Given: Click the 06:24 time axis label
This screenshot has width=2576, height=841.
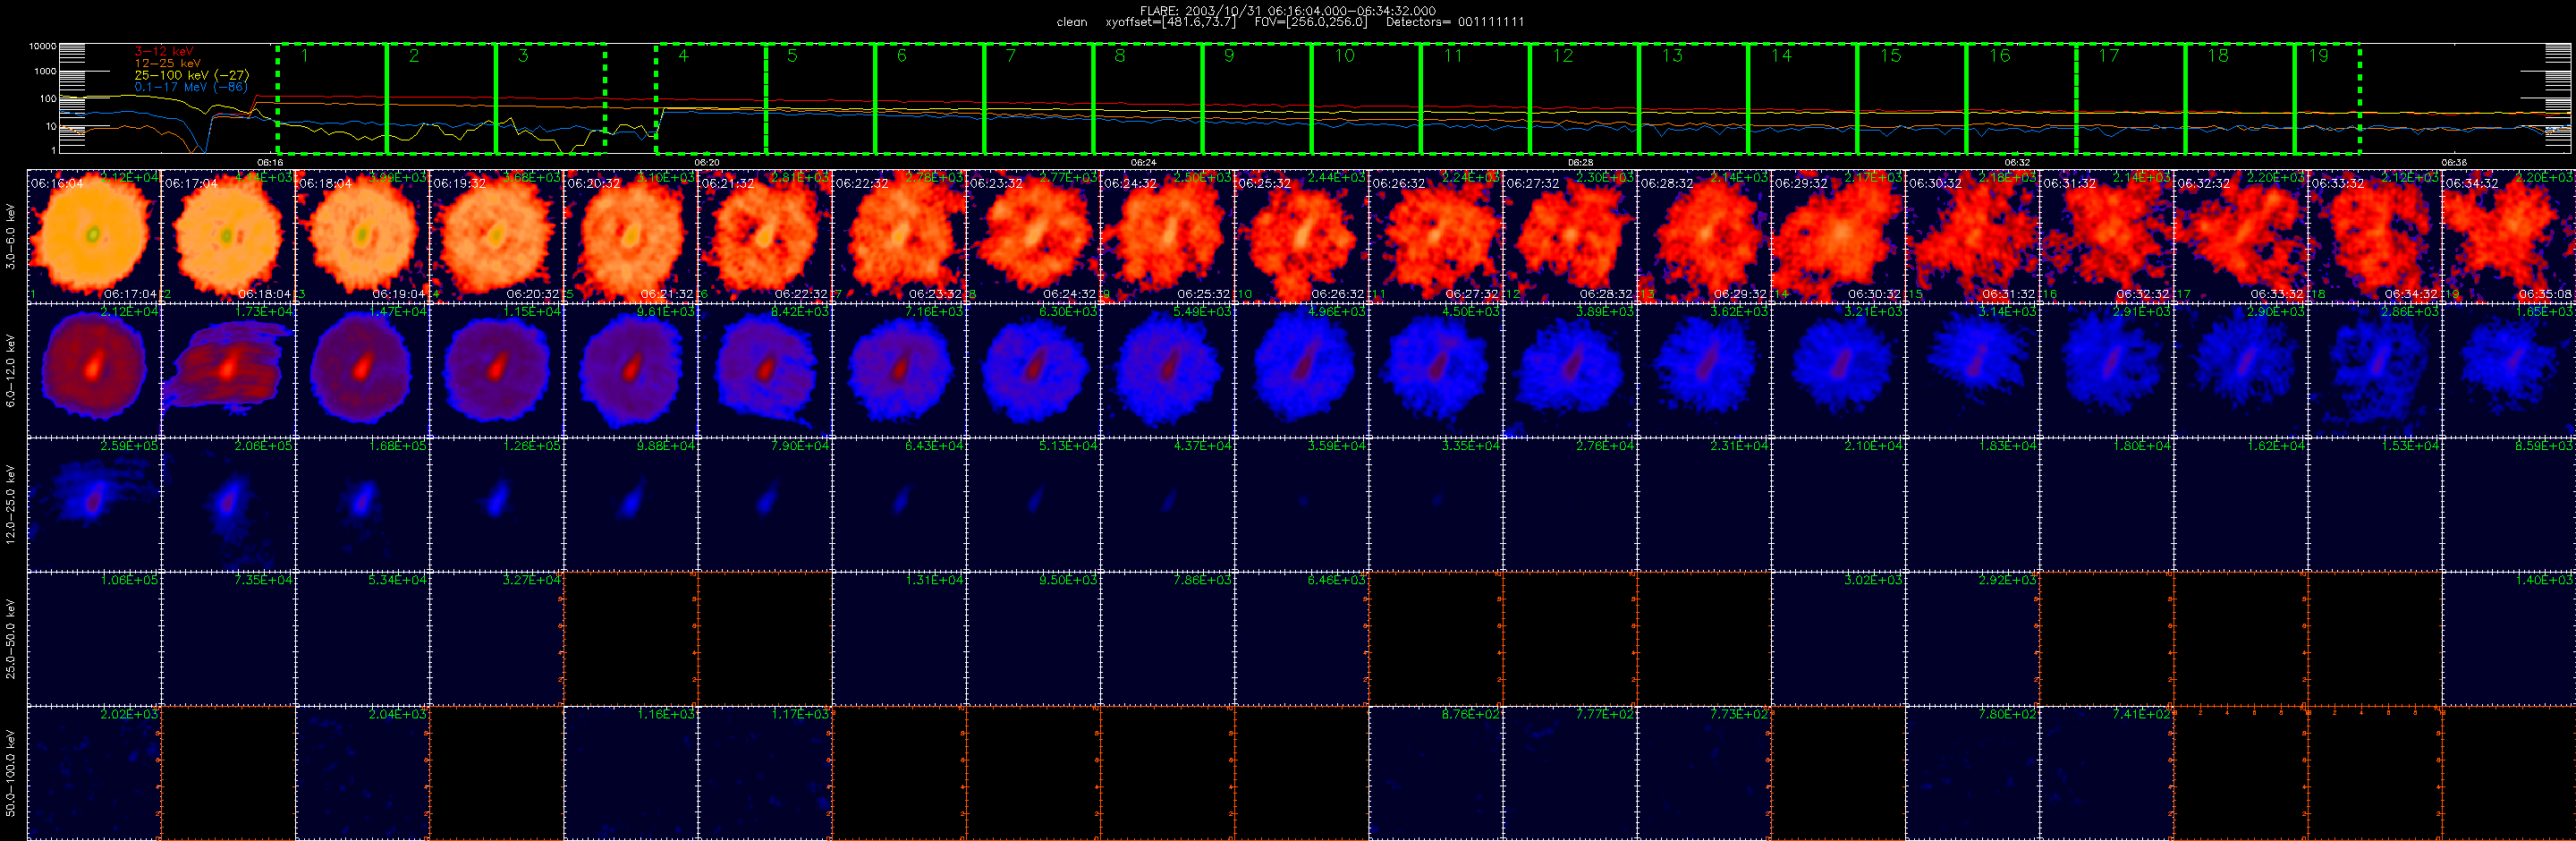Looking at the screenshot, I should pos(1143,162).
